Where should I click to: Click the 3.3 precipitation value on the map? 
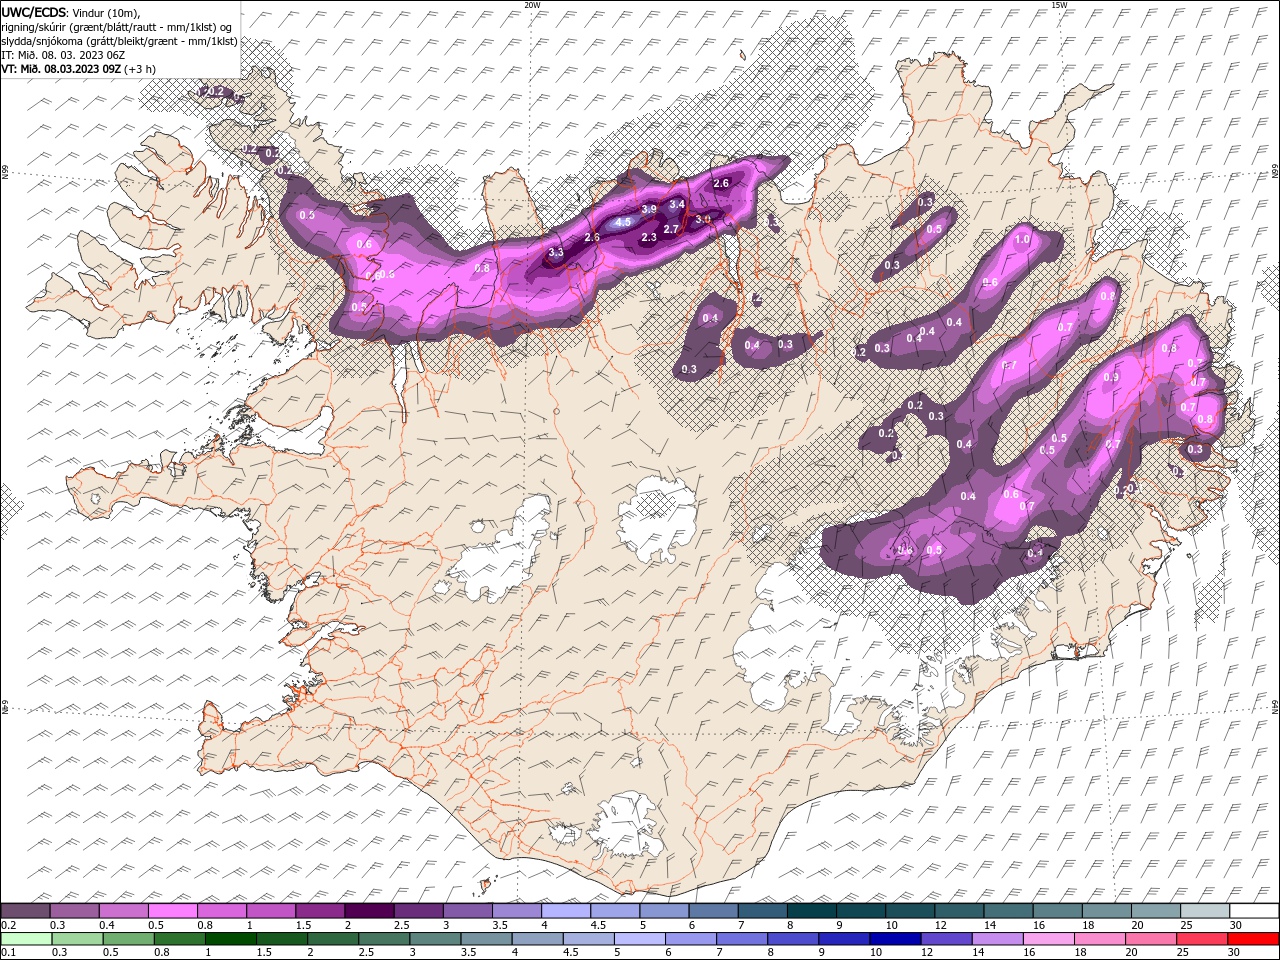click(x=556, y=252)
